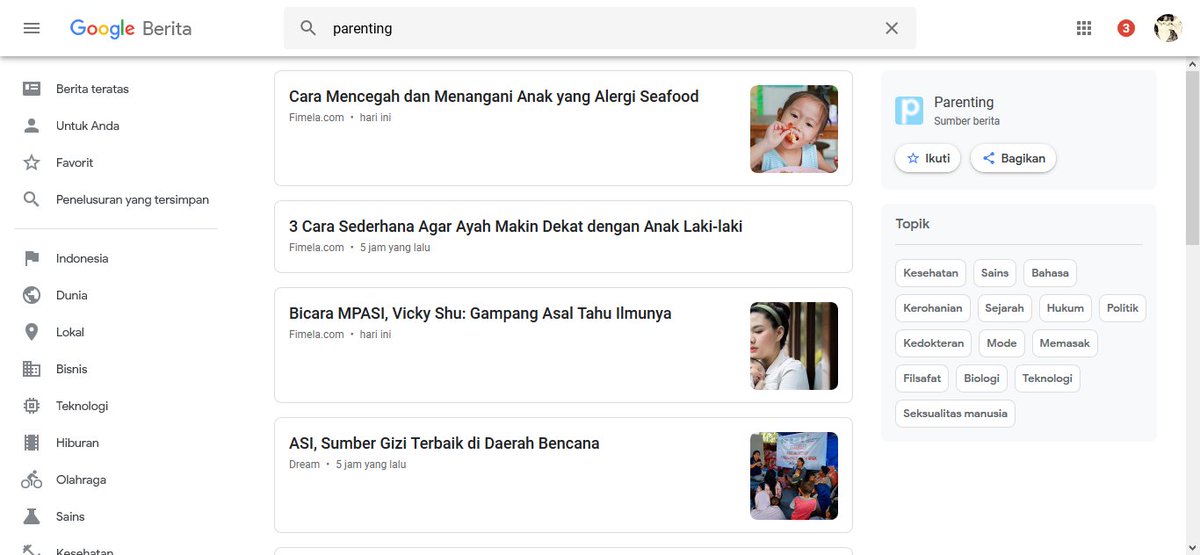Open the Untuk Anda section
The image size is (1200, 555).
click(x=88, y=126)
